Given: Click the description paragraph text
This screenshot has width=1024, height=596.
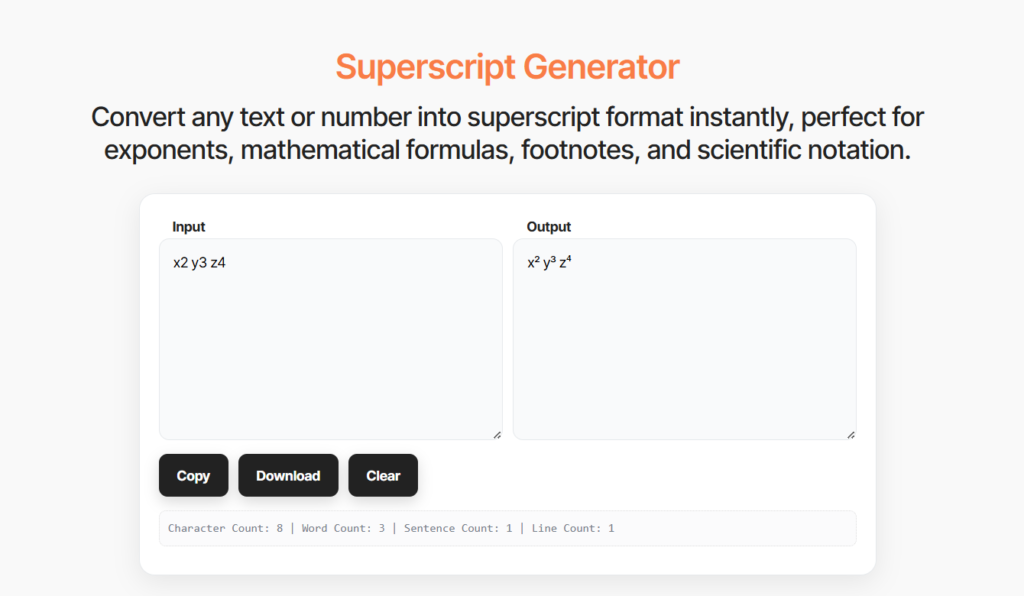Looking at the screenshot, I should click(508, 133).
